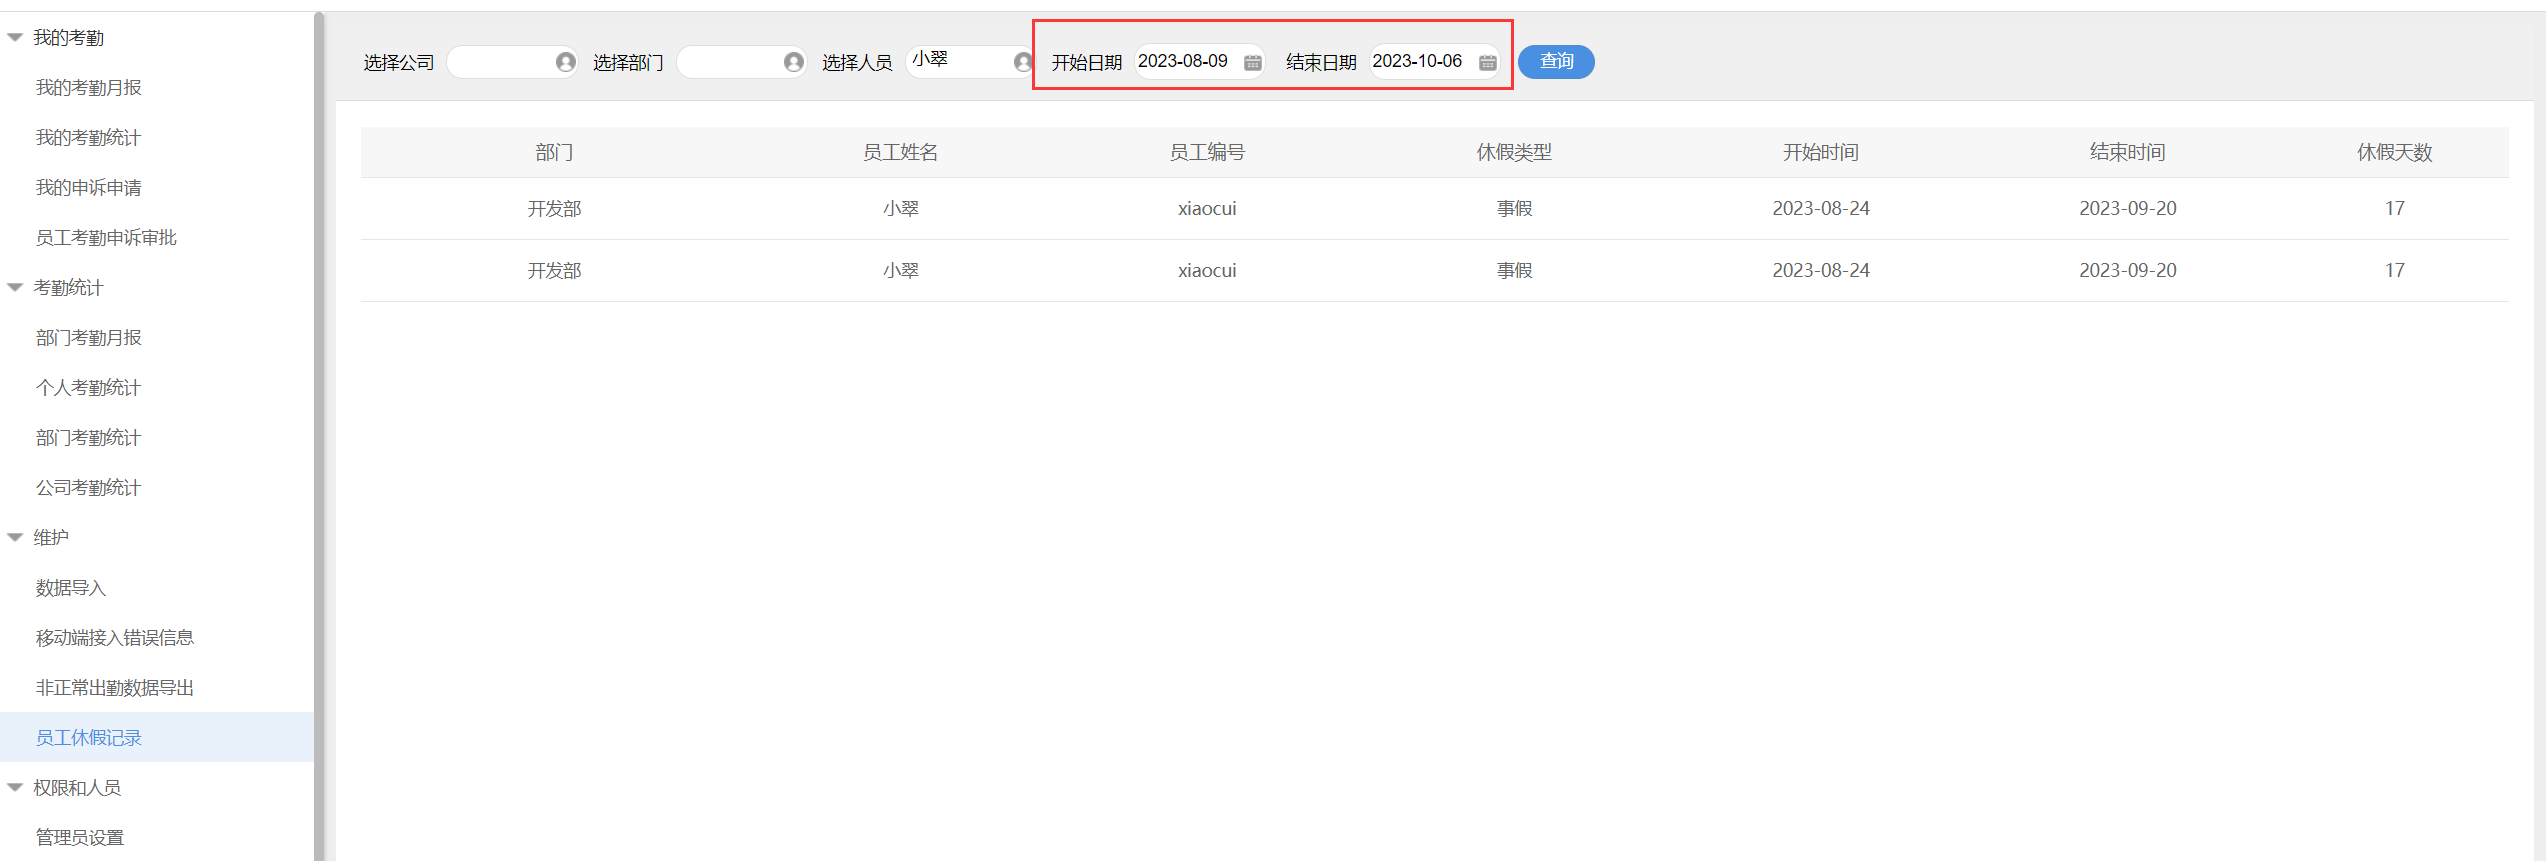Image resolution: width=2546 pixels, height=861 pixels.
Task: Click the 休假天数 column header
Action: [2394, 153]
